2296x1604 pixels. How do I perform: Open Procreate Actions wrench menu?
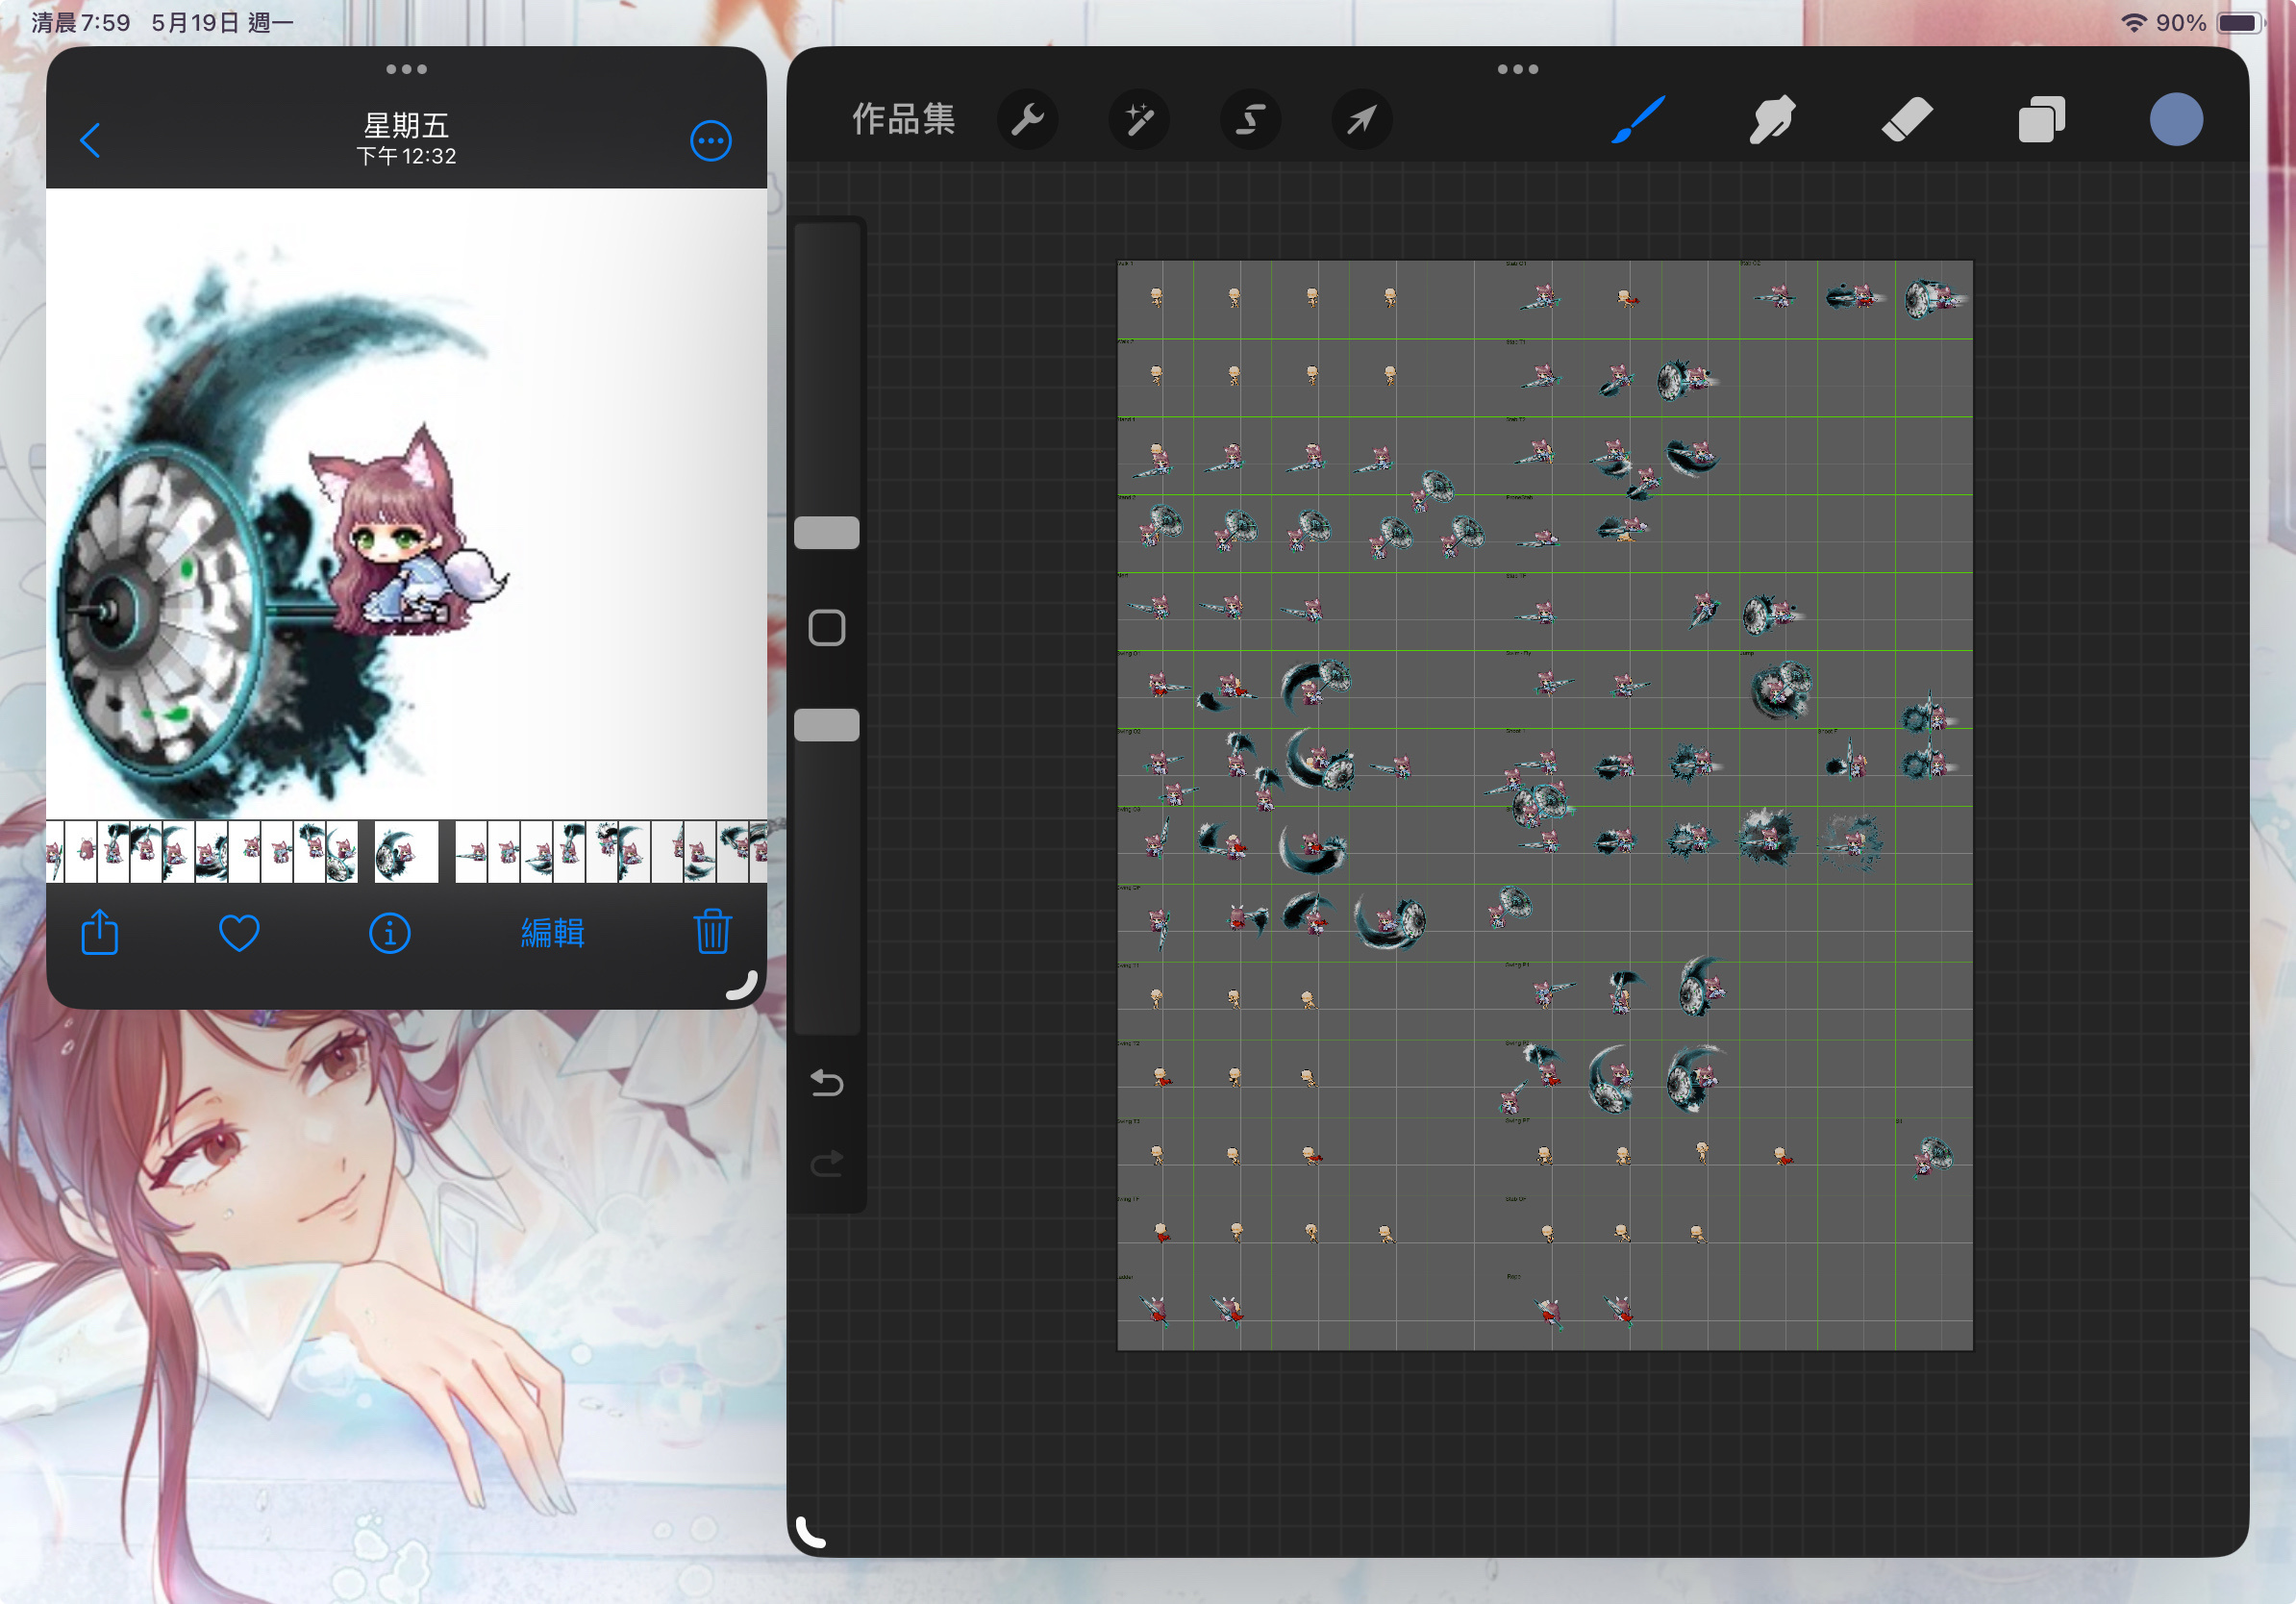pyautogui.click(x=1027, y=120)
